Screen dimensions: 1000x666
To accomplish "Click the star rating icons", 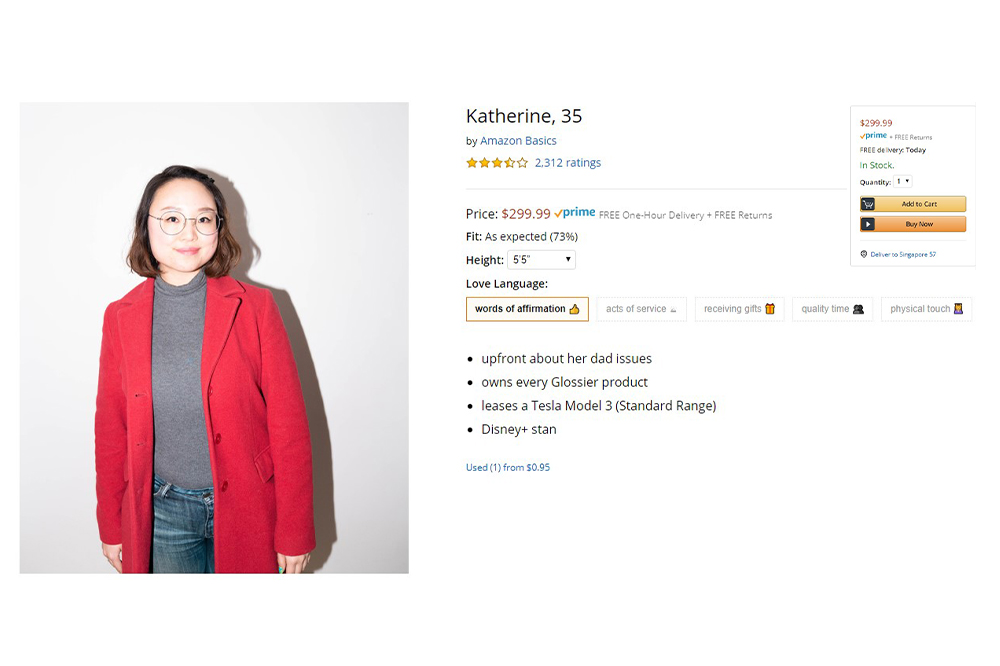I will click(497, 163).
